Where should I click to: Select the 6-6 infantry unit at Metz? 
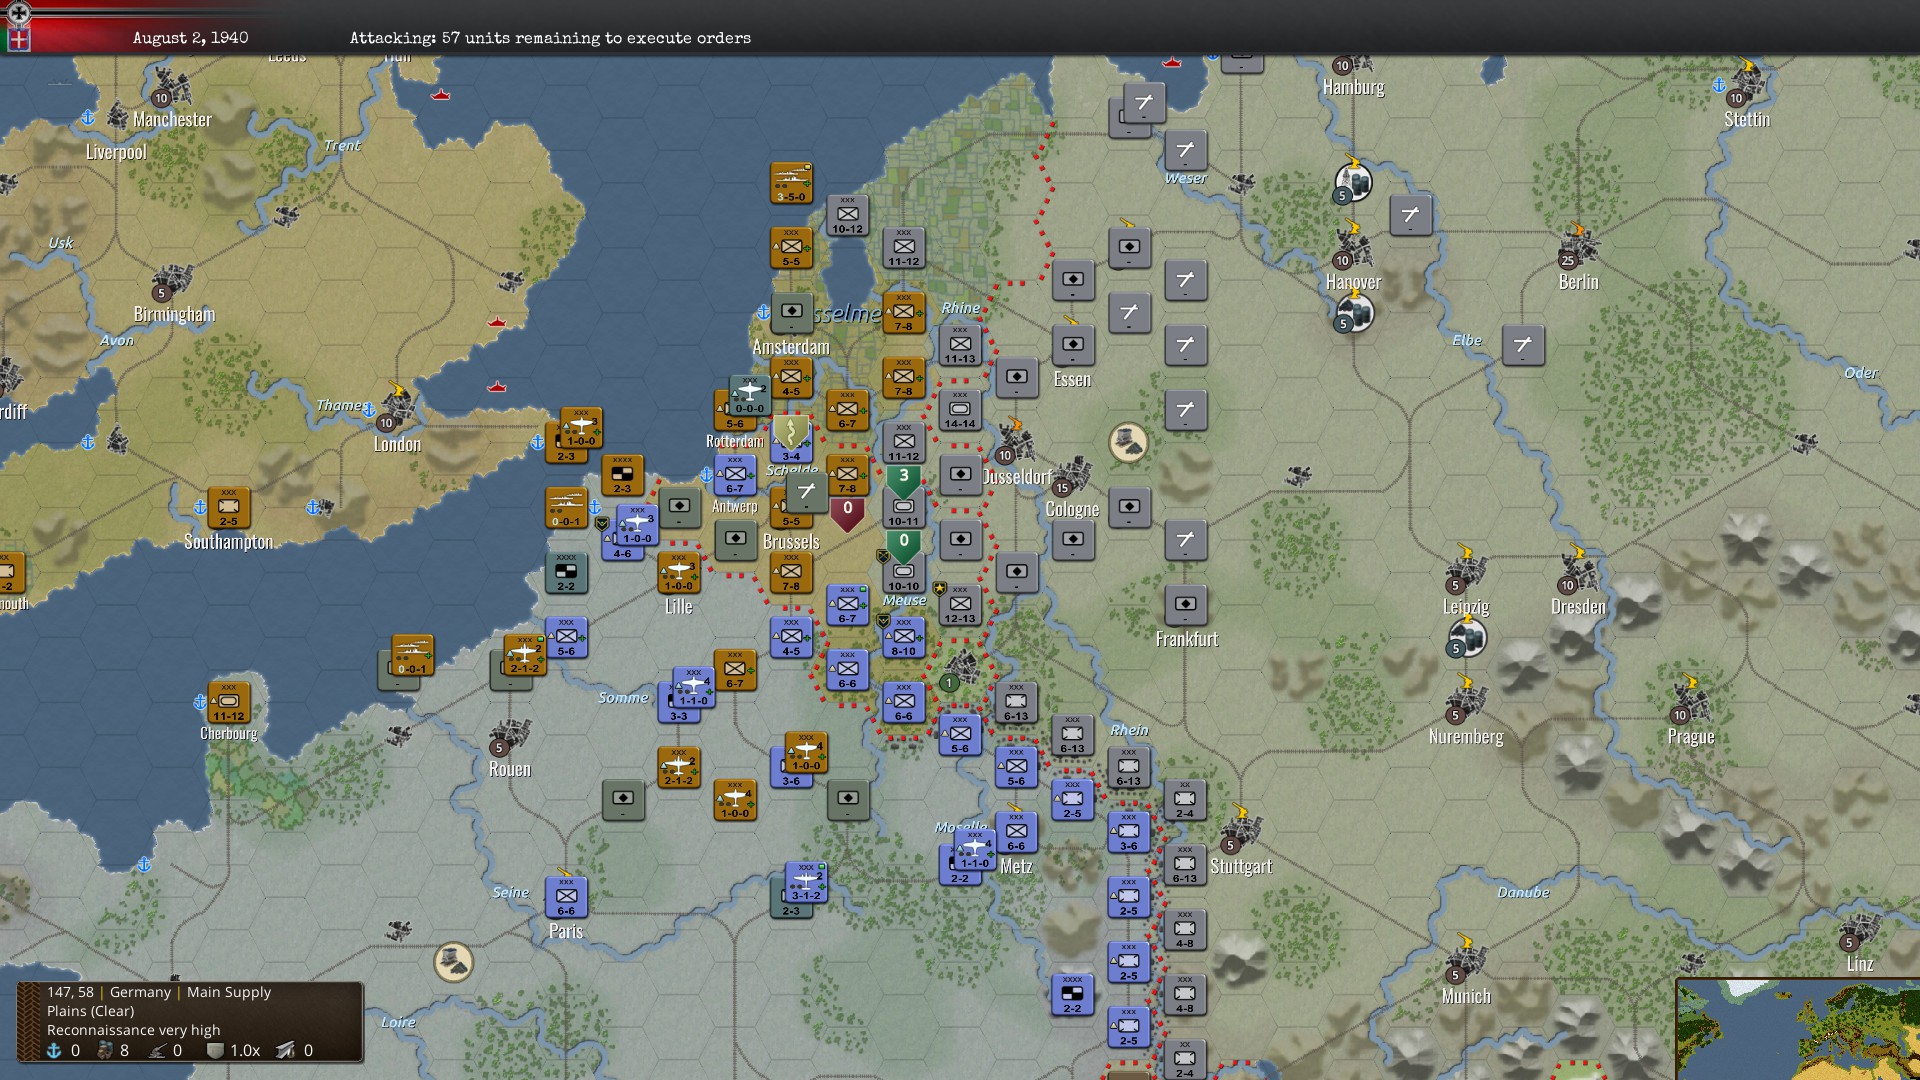(1016, 832)
